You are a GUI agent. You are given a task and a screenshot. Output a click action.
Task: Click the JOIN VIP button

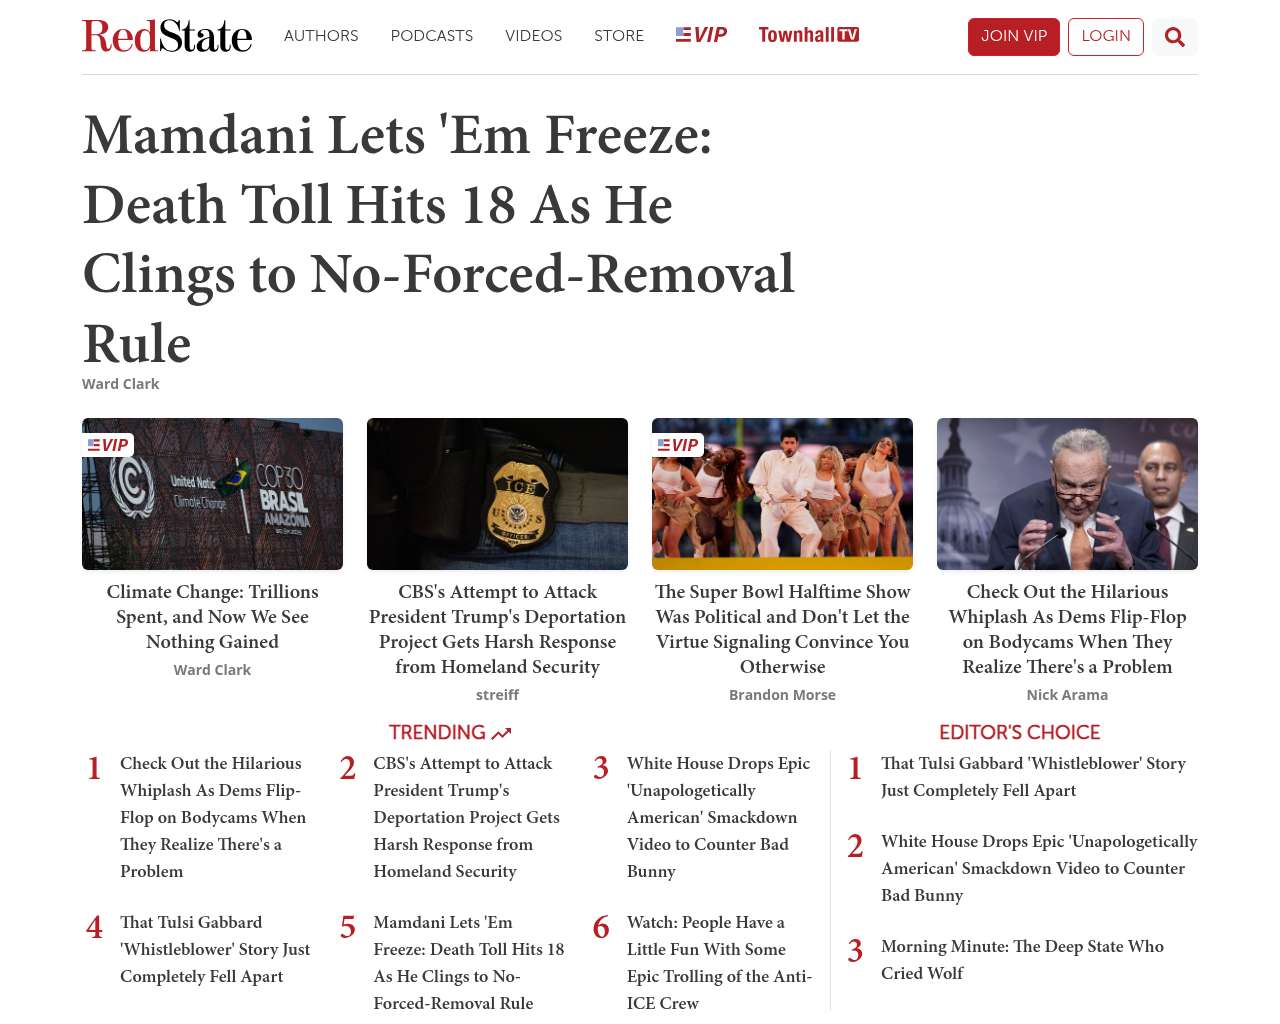(x=1013, y=37)
